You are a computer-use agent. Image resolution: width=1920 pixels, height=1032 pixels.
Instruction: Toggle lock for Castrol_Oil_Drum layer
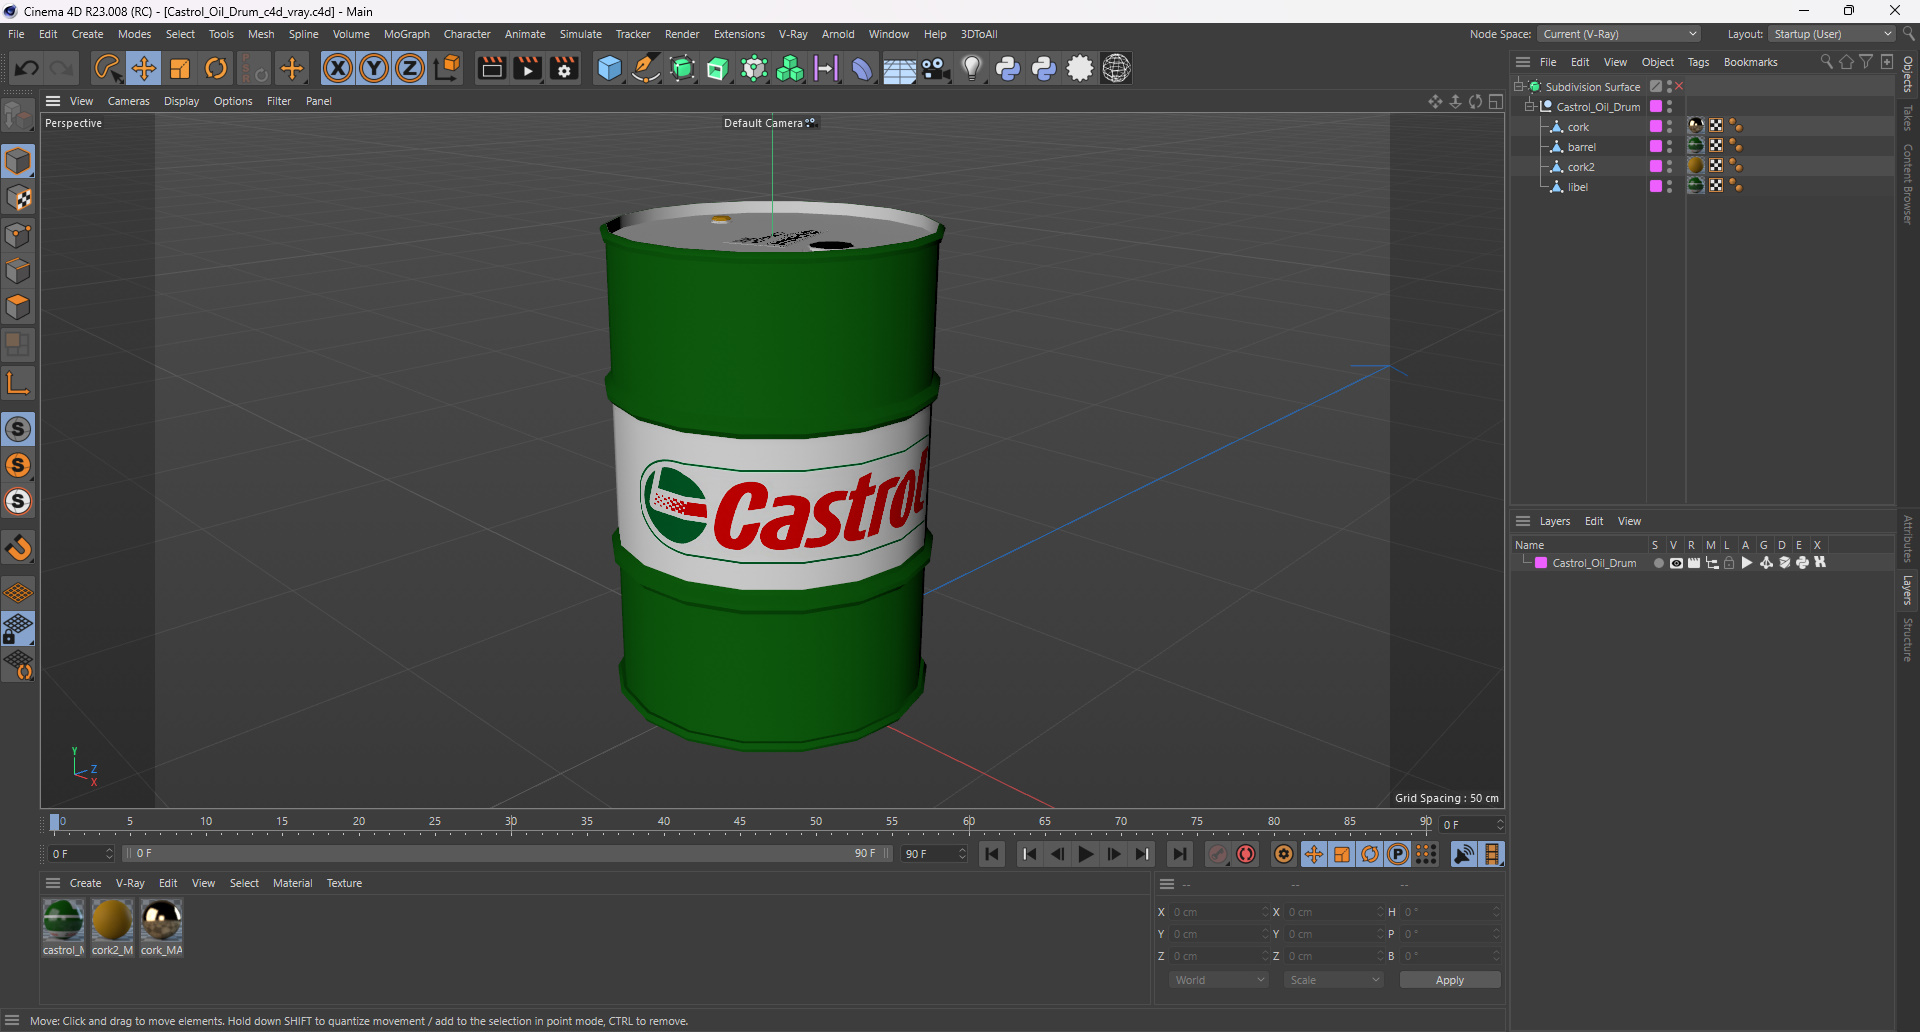1729,563
